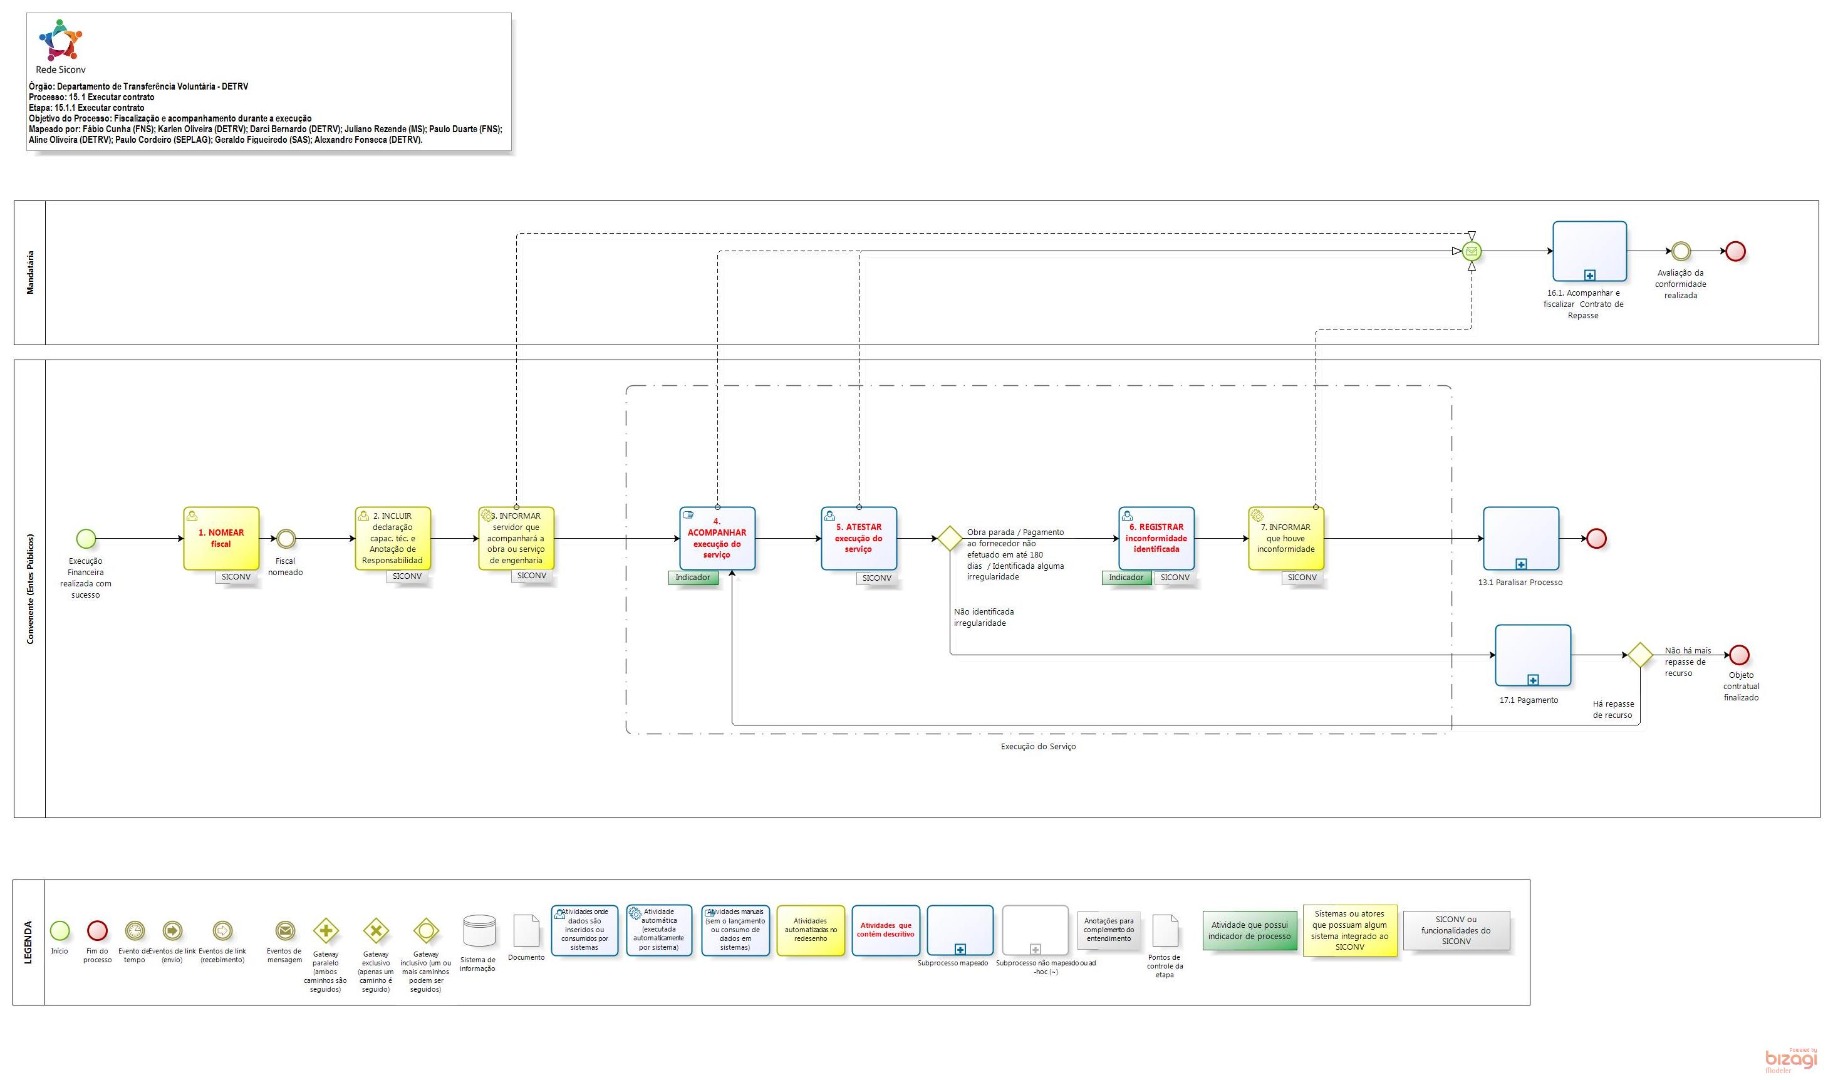
Task: Click the 'Há repasse de recurso' flow label
Action: point(1613,710)
